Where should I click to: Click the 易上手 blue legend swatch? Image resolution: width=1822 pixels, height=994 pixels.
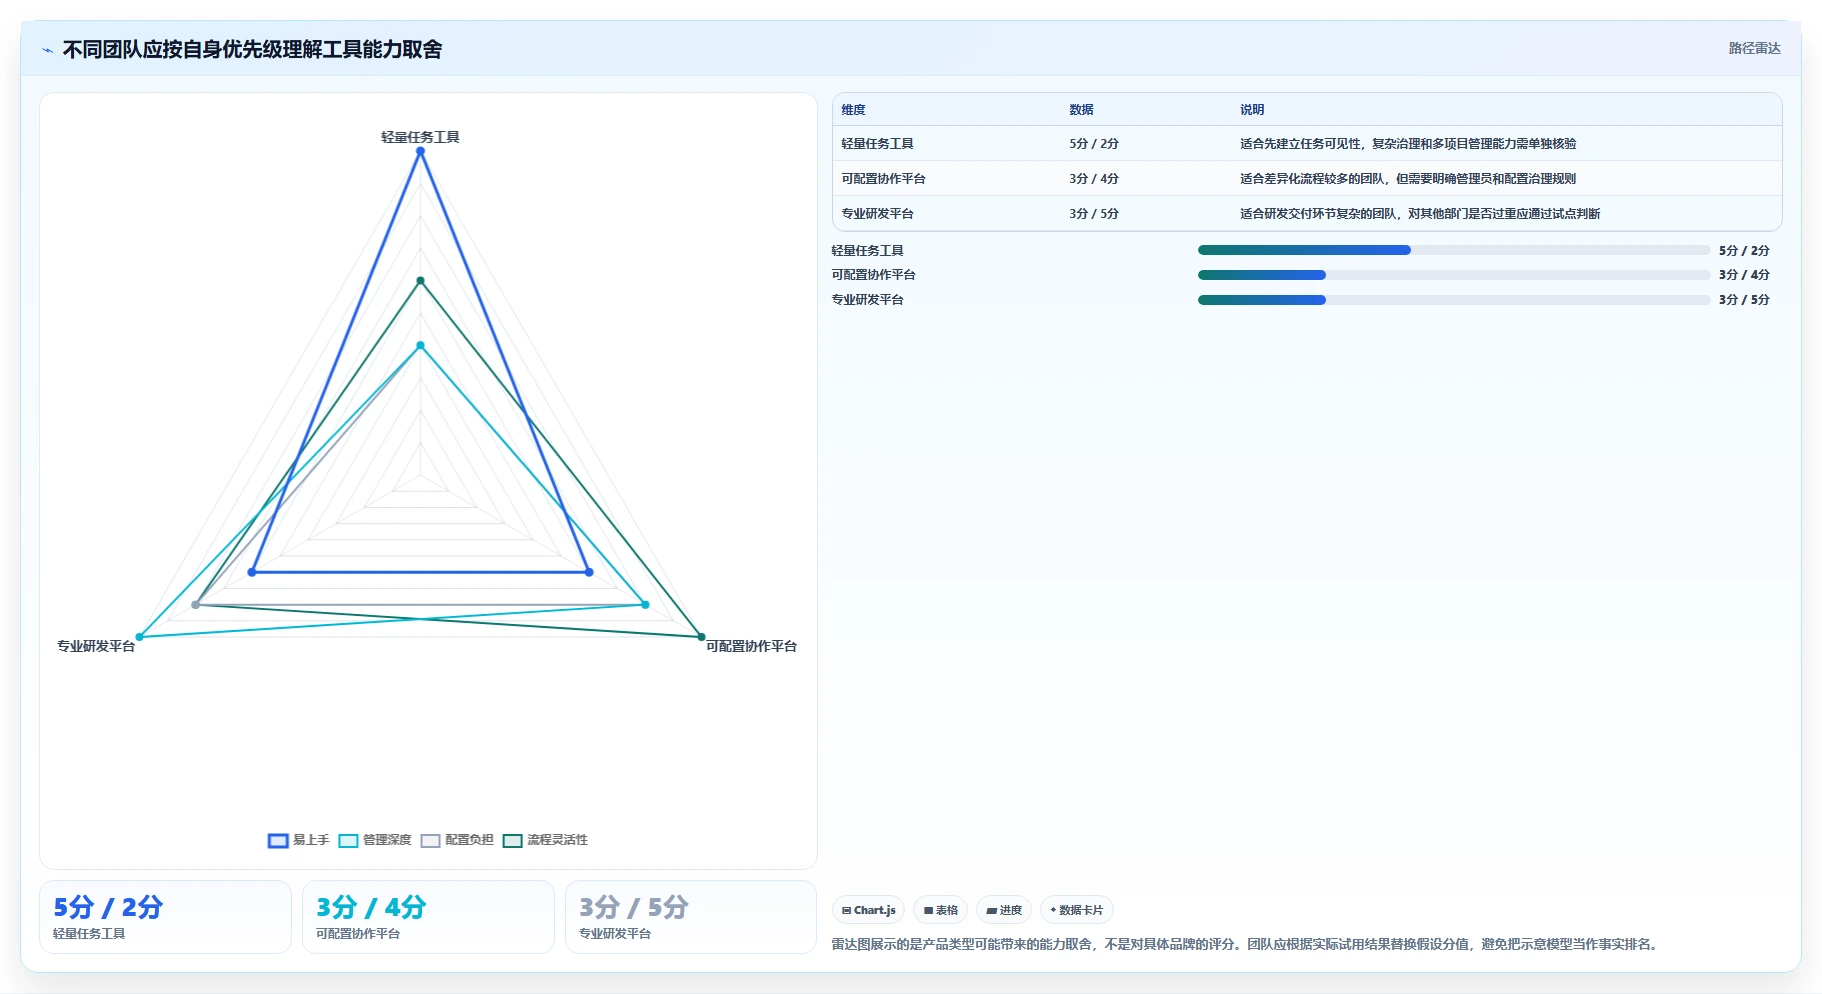pos(278,840)
